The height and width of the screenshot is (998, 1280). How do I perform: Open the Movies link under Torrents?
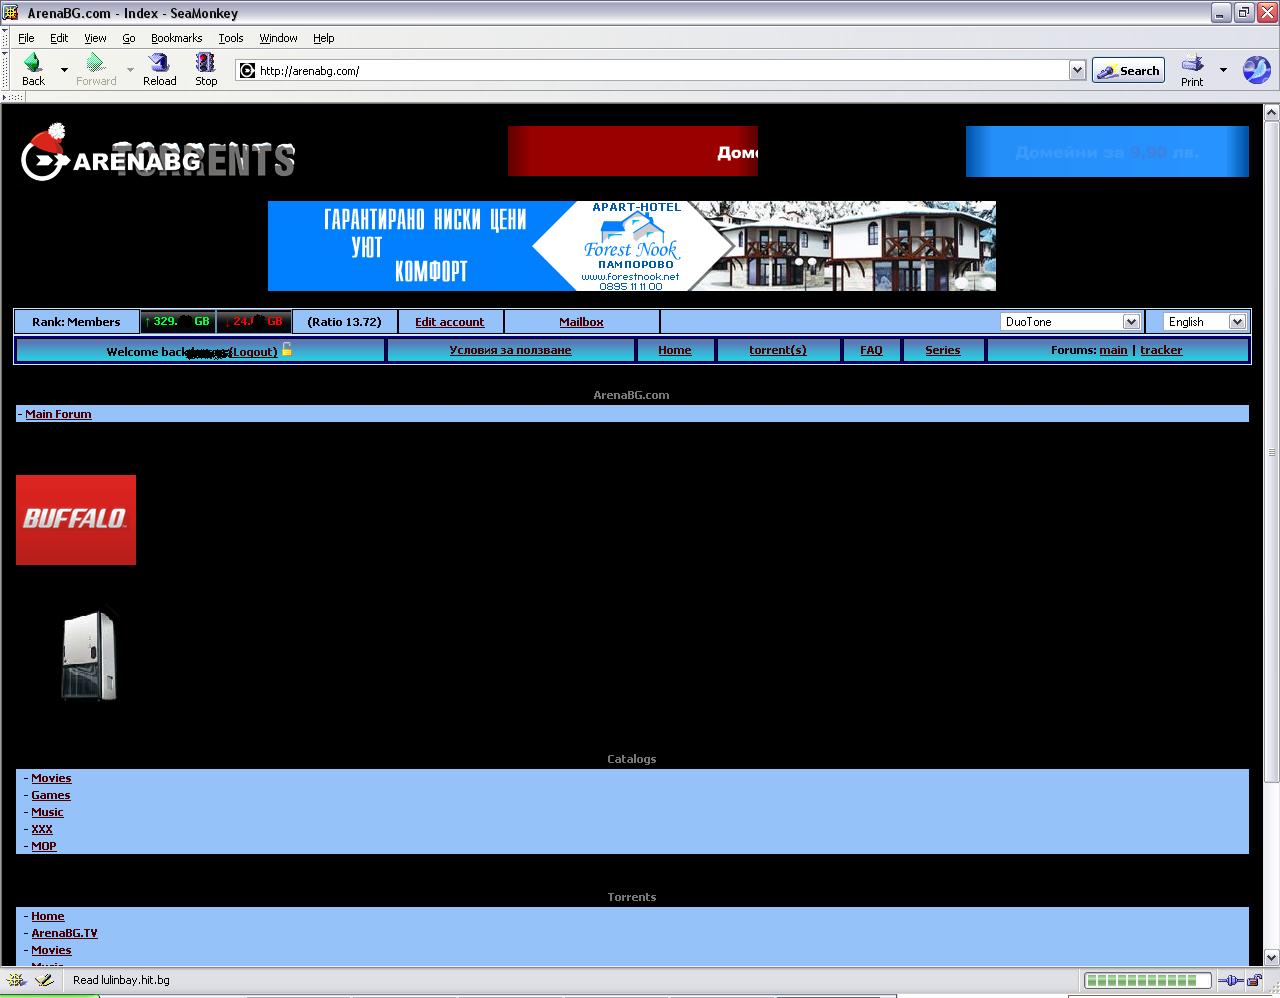51,950
